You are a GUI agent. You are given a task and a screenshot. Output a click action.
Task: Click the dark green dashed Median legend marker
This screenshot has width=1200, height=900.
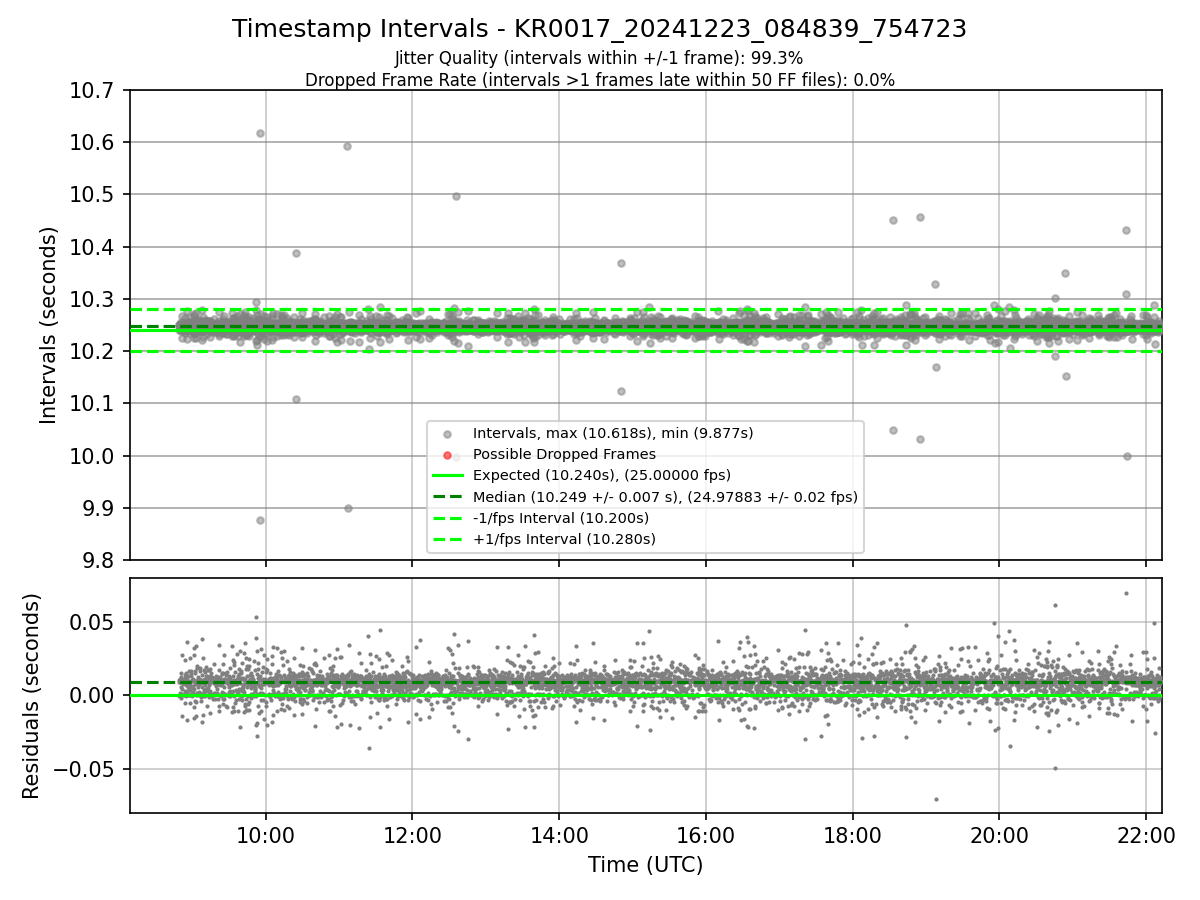pyautogui.click(x=447, y=497)
